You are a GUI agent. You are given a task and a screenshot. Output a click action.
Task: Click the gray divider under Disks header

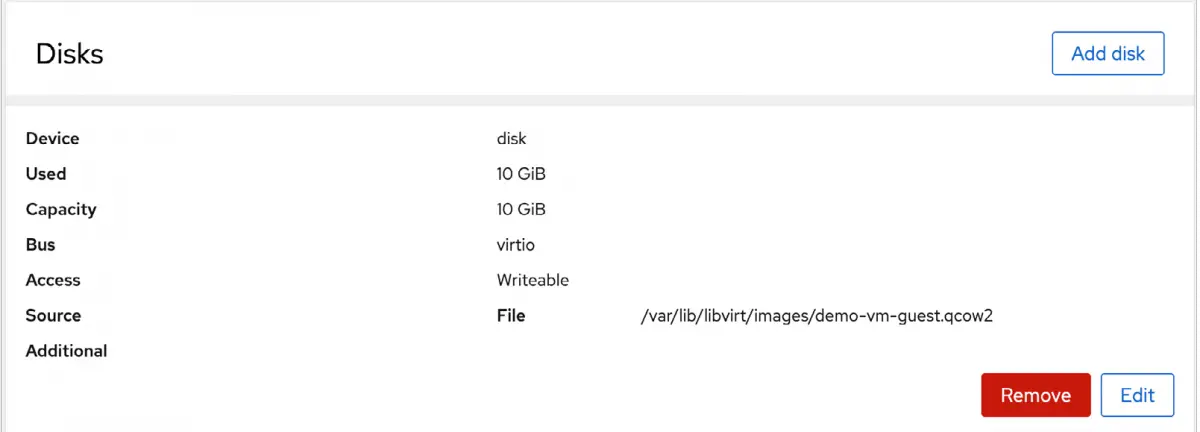pos(600,100)
